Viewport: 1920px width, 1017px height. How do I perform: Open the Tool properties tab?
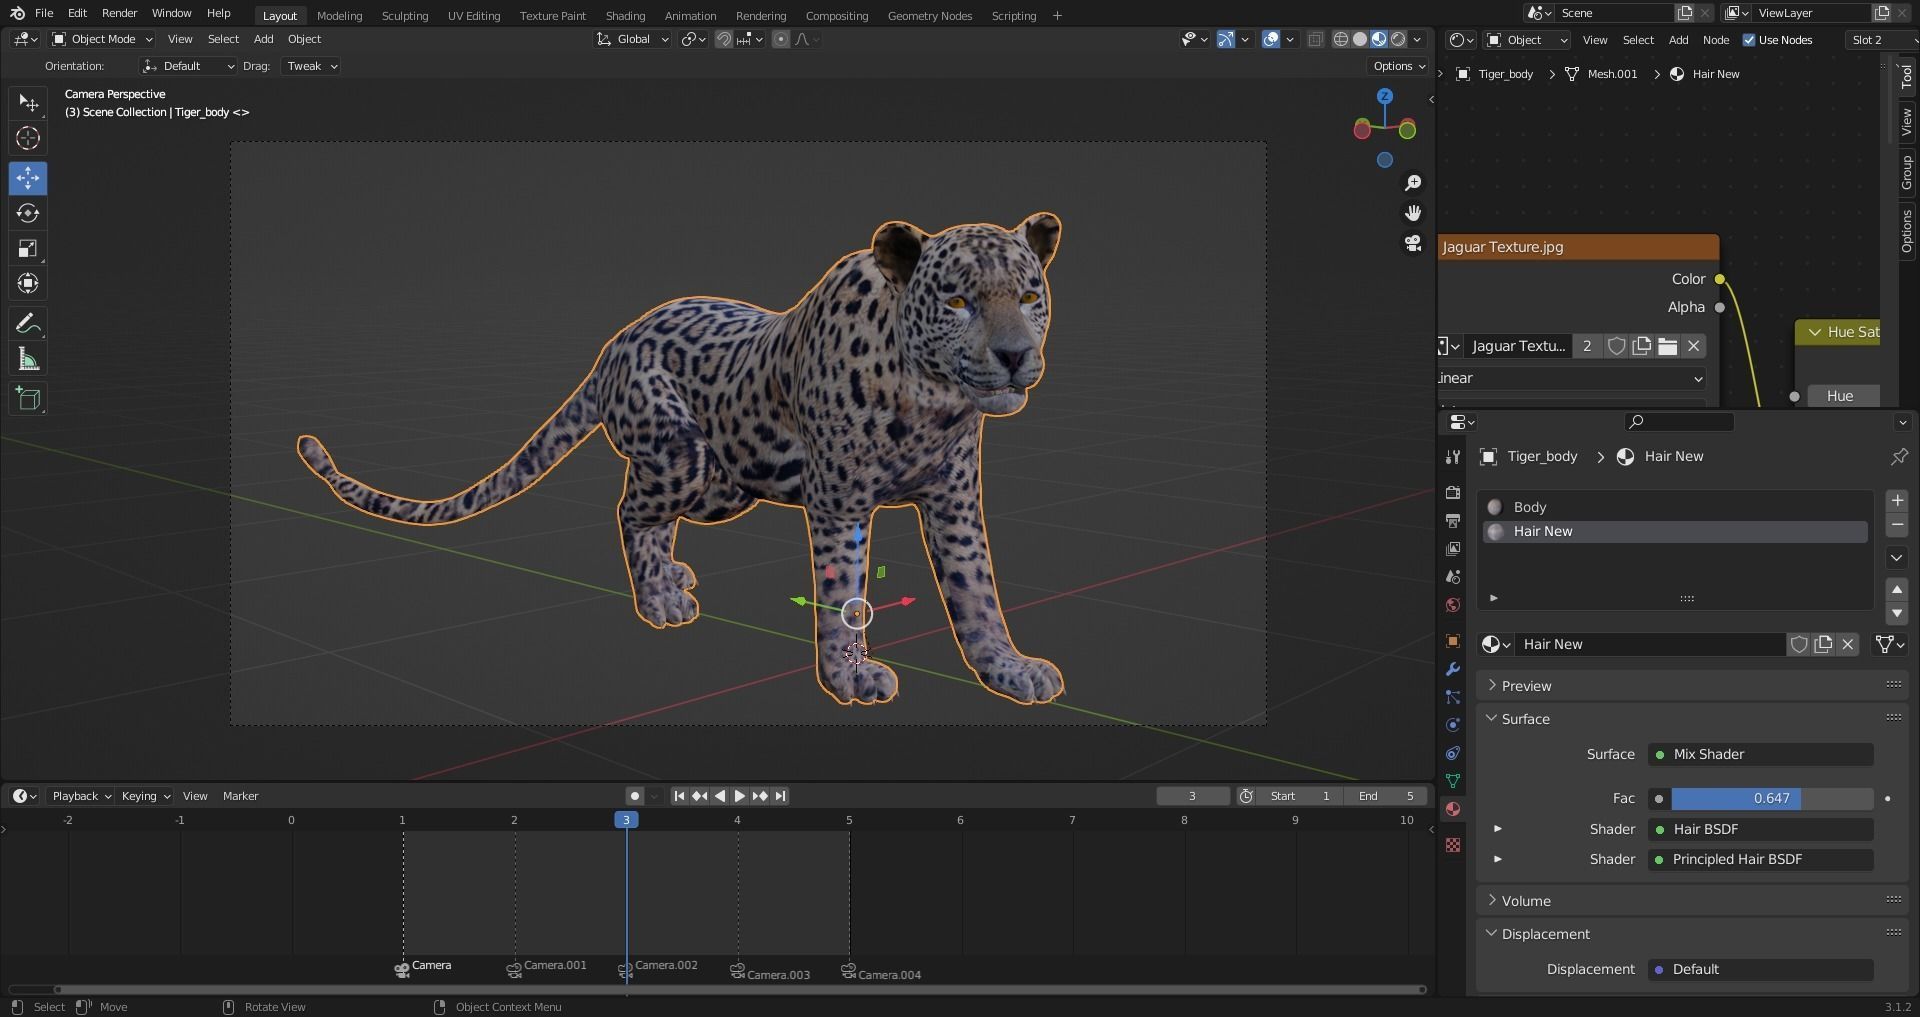(1453, 457)
